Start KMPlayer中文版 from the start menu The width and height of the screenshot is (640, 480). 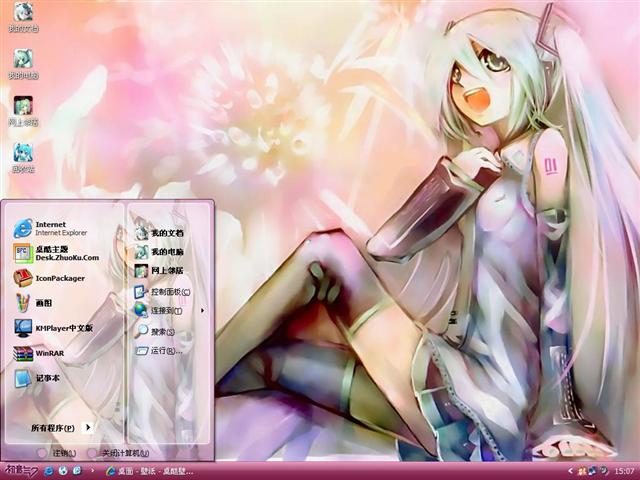tap(53, 328)
